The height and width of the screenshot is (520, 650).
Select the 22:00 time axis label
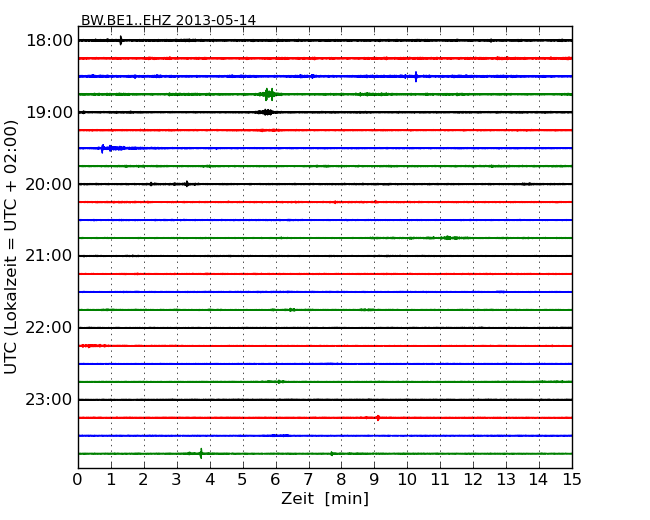click(x=49, y=328)
